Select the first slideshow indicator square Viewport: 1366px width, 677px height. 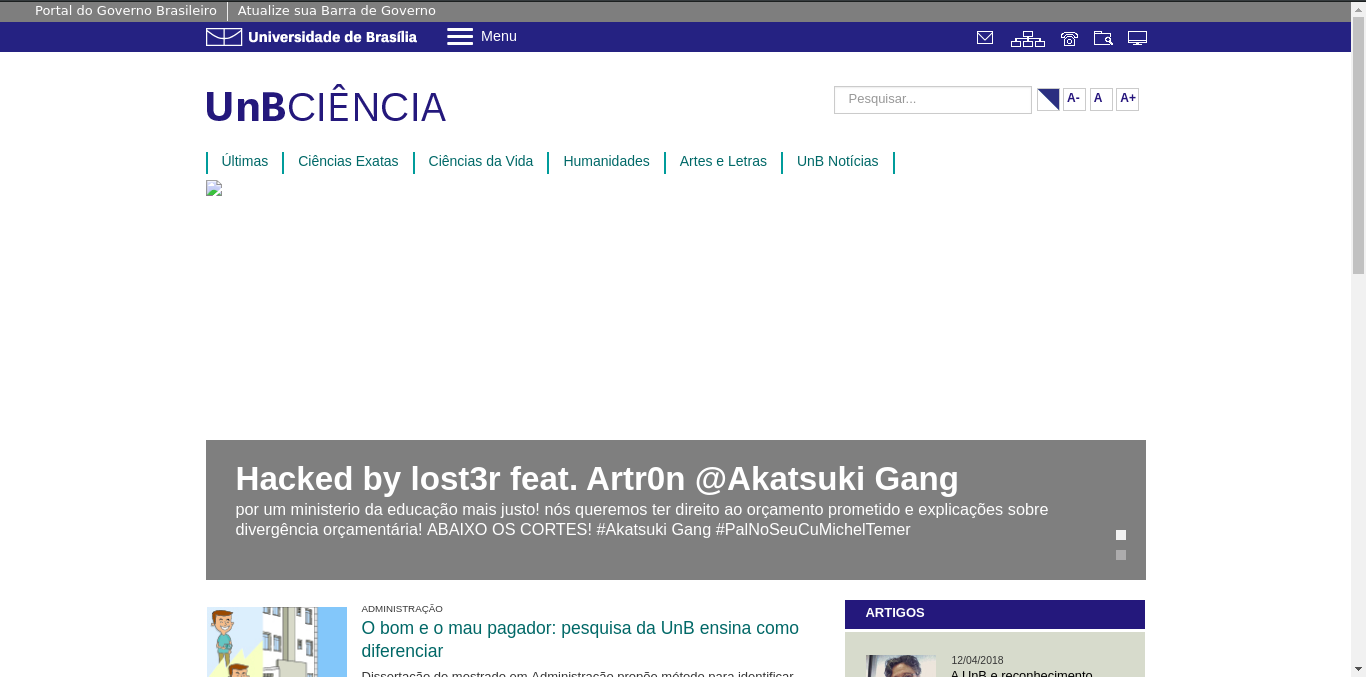click(1121, 535)
